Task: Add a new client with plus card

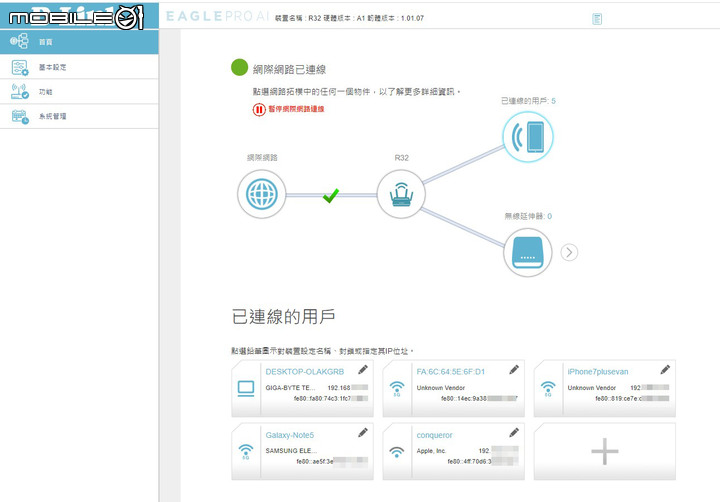Action: pyautogui.click(x=604, y=451)
